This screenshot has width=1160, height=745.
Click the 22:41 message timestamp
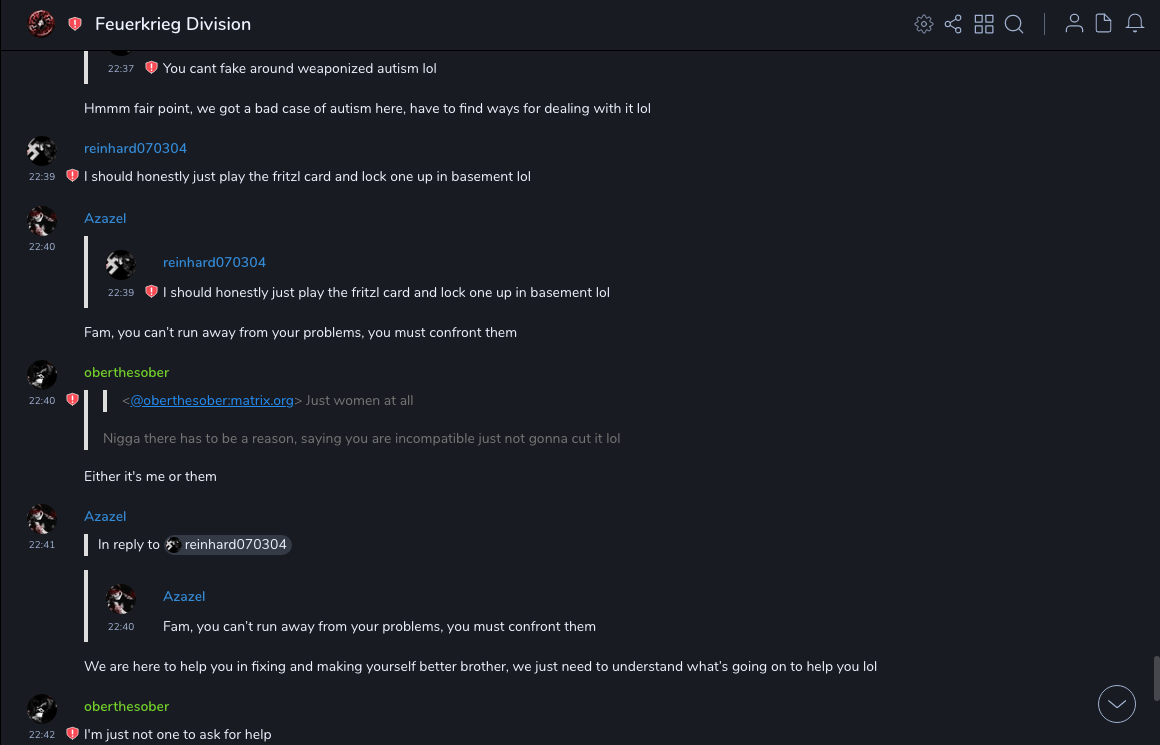(42, 545)
